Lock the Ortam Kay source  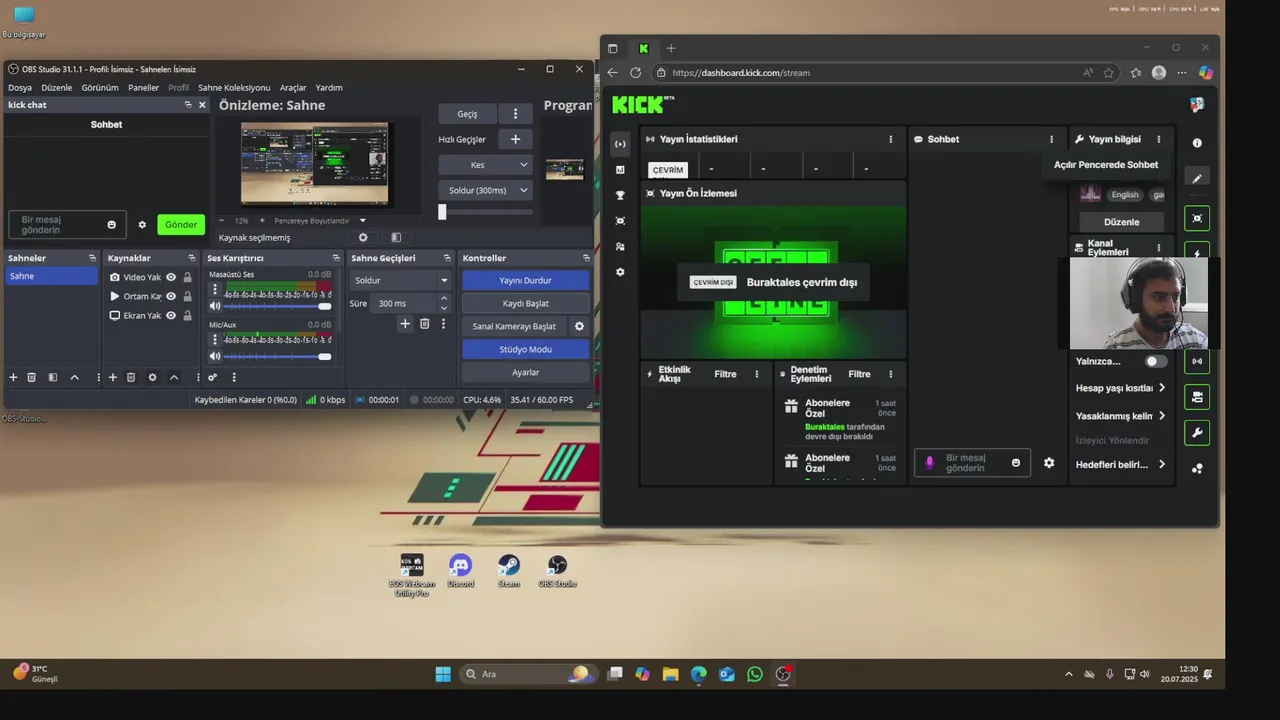187,296
